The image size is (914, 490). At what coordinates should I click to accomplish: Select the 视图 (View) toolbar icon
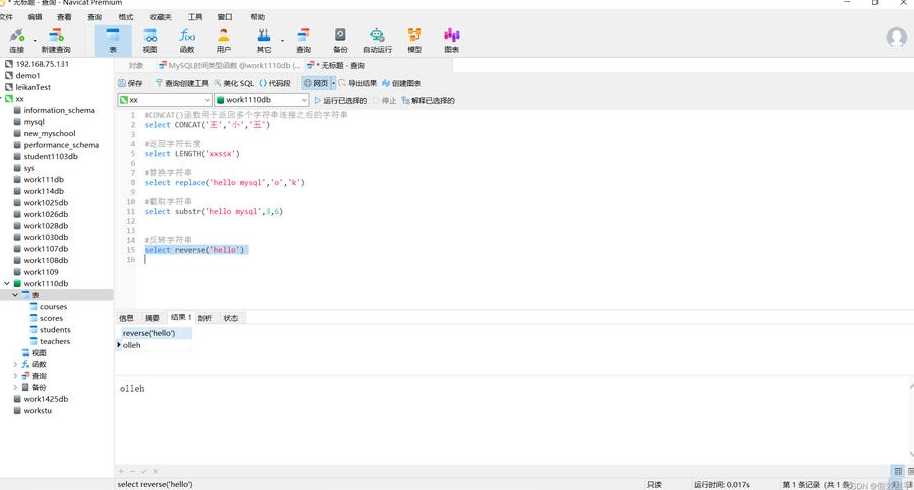coord(150,40)
